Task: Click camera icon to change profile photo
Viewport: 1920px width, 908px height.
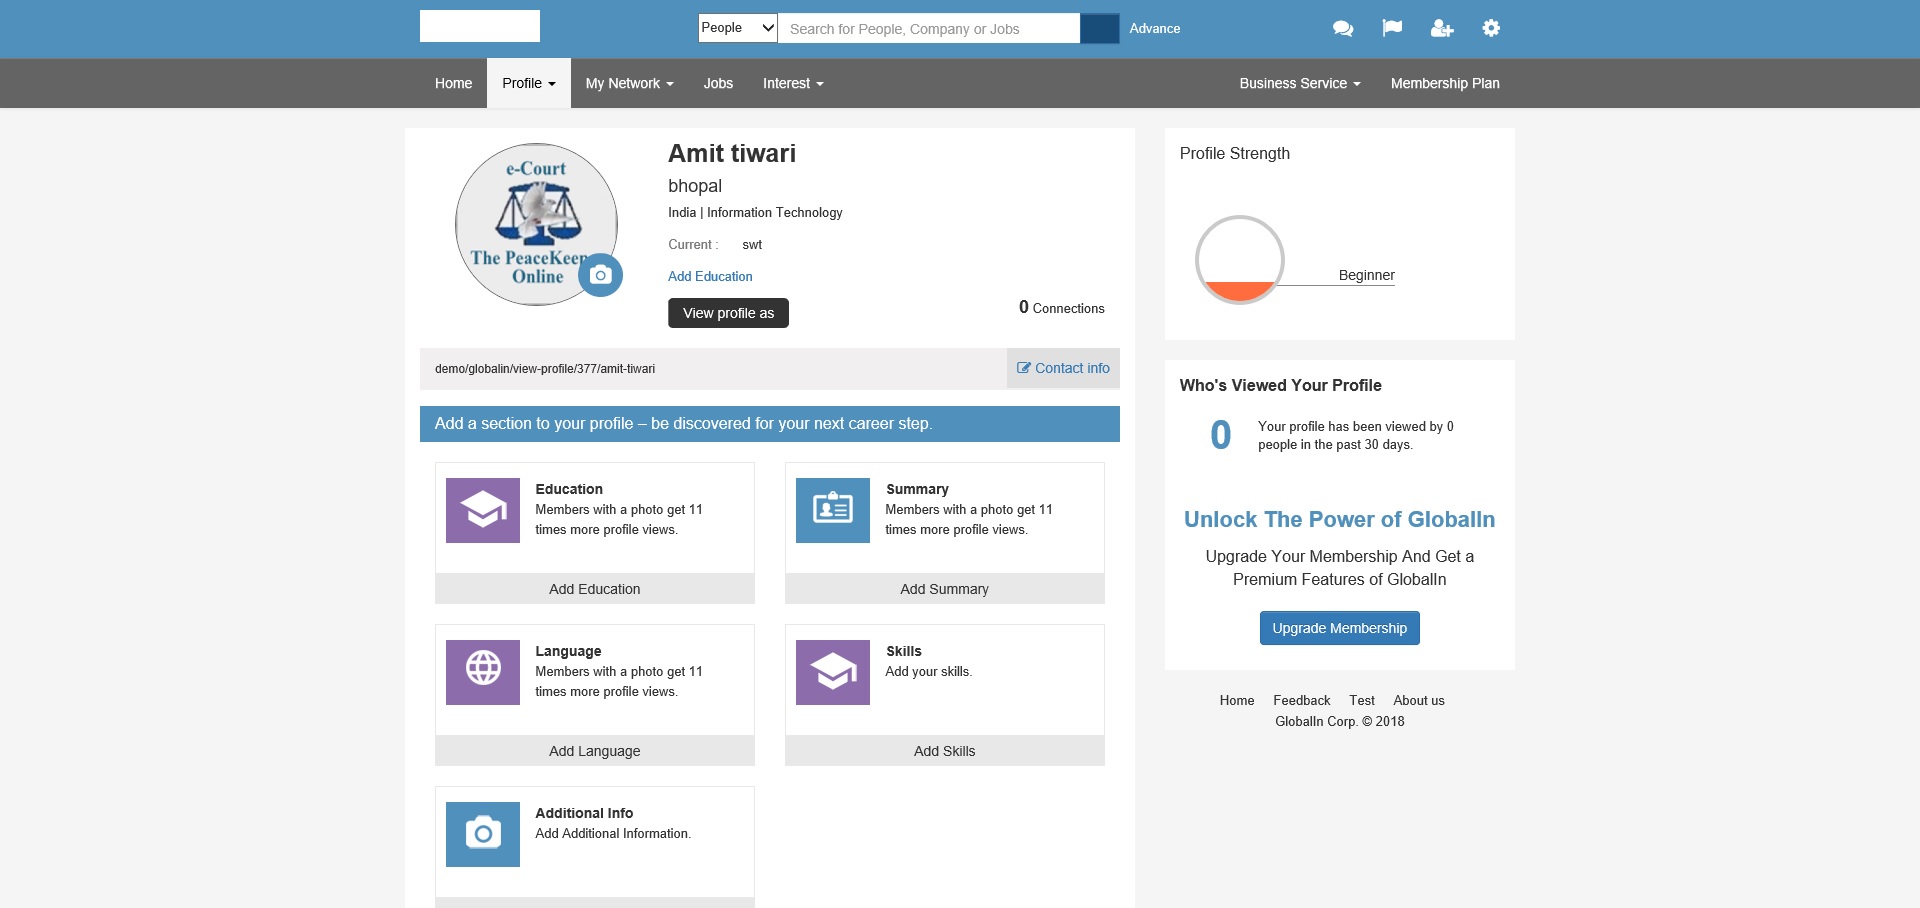Action: pos(600,275)
